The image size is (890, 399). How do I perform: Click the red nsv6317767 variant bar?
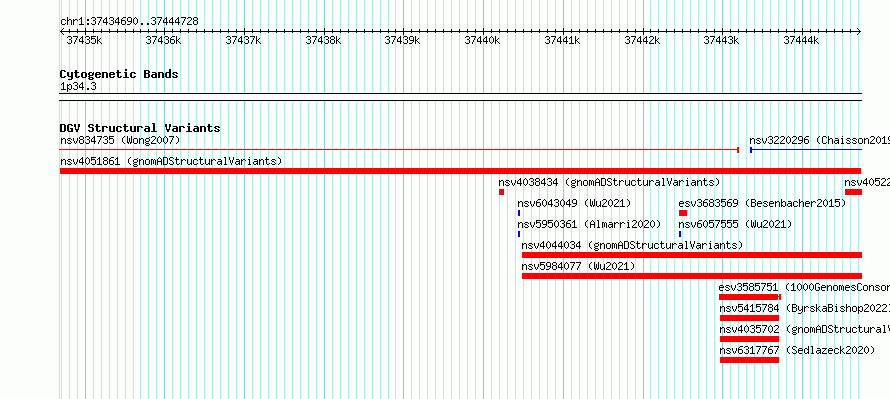749,360
